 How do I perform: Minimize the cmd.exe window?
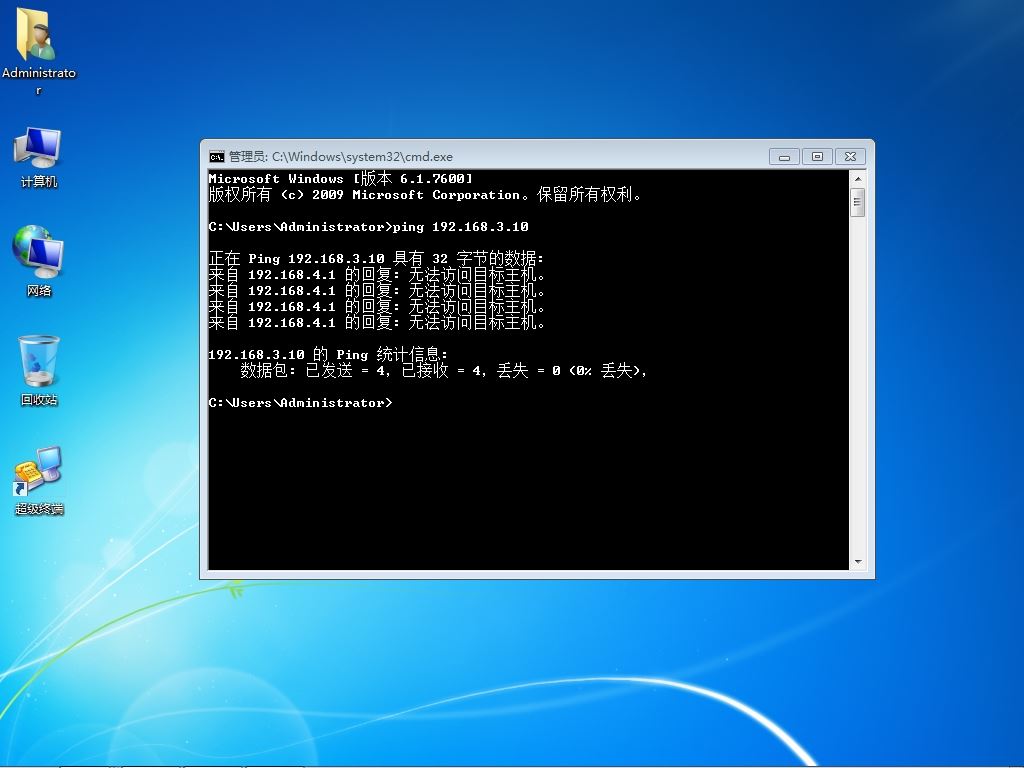coord(784,157)
